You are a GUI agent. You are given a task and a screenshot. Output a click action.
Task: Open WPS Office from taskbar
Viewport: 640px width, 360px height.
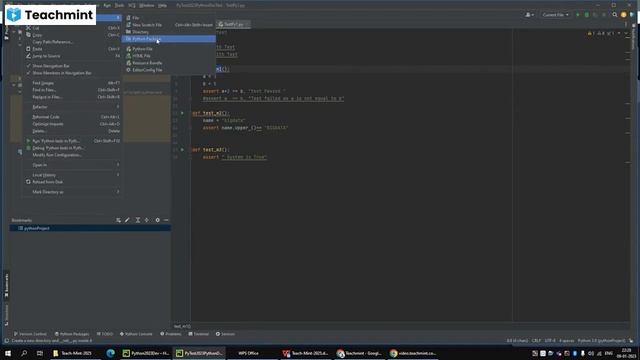click(x=248, y=353)
